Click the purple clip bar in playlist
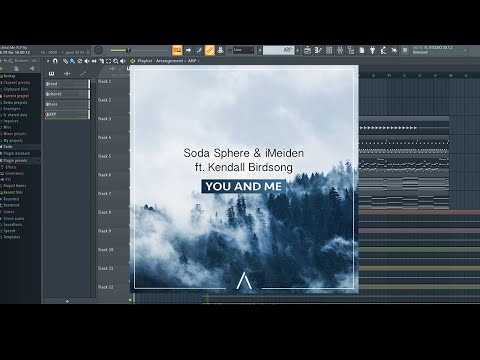480x360 pixels. 419,231
